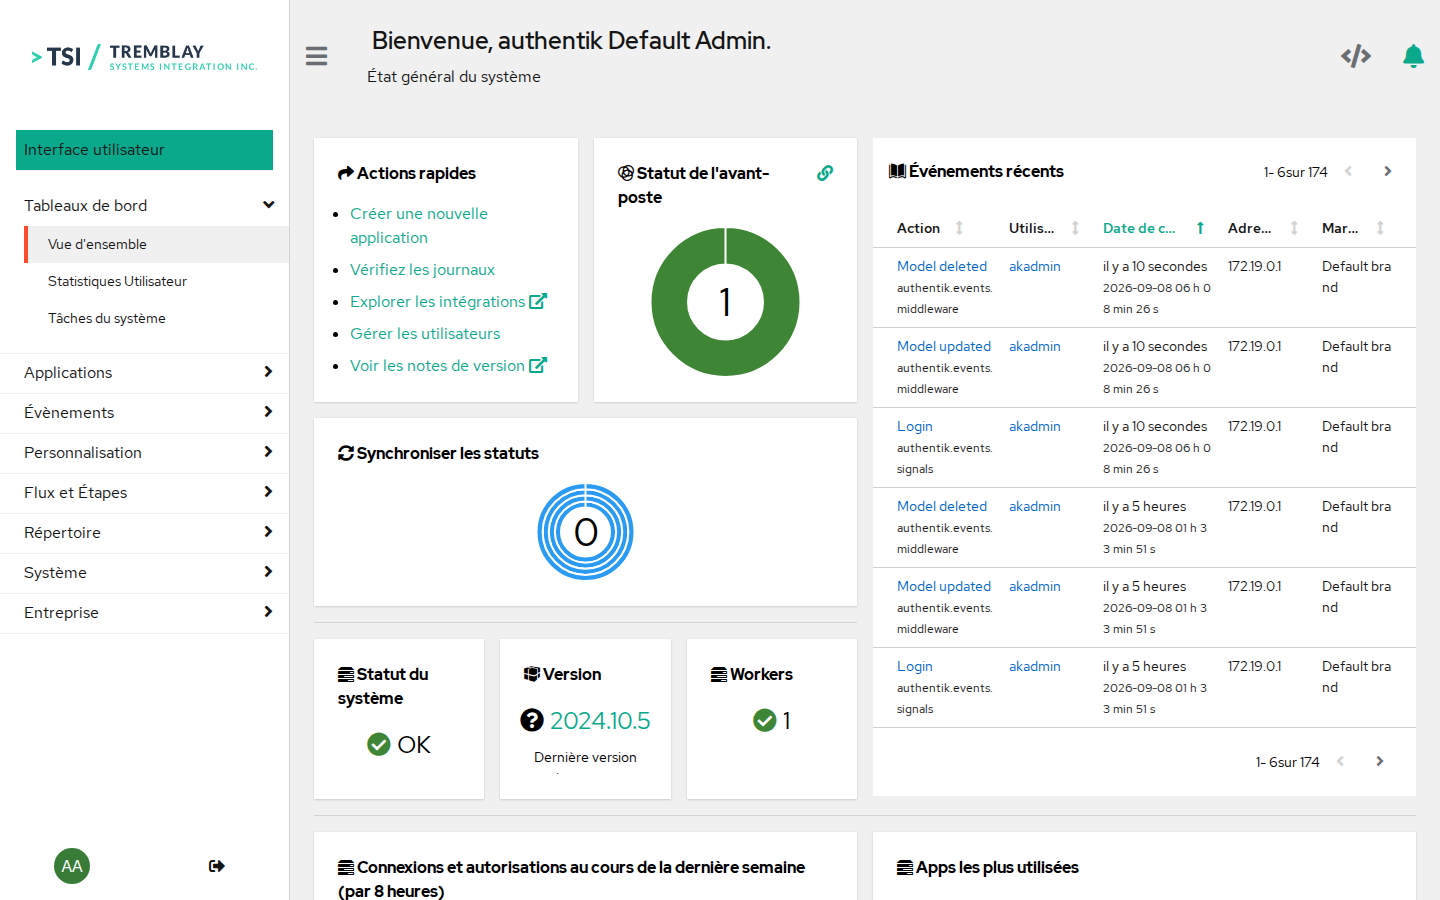
Task: Open Explorer les intégrations link
Action: [448, 301]
